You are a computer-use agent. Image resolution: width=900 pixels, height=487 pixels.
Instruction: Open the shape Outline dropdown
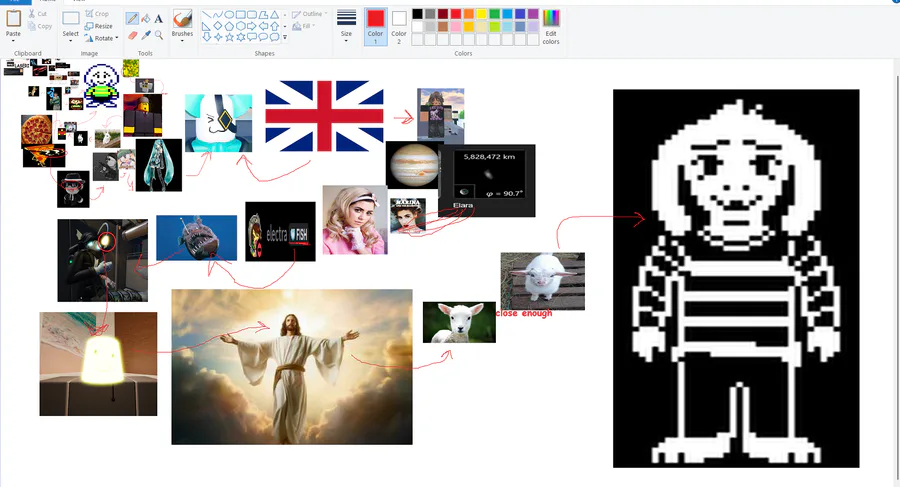pos(309,14)
